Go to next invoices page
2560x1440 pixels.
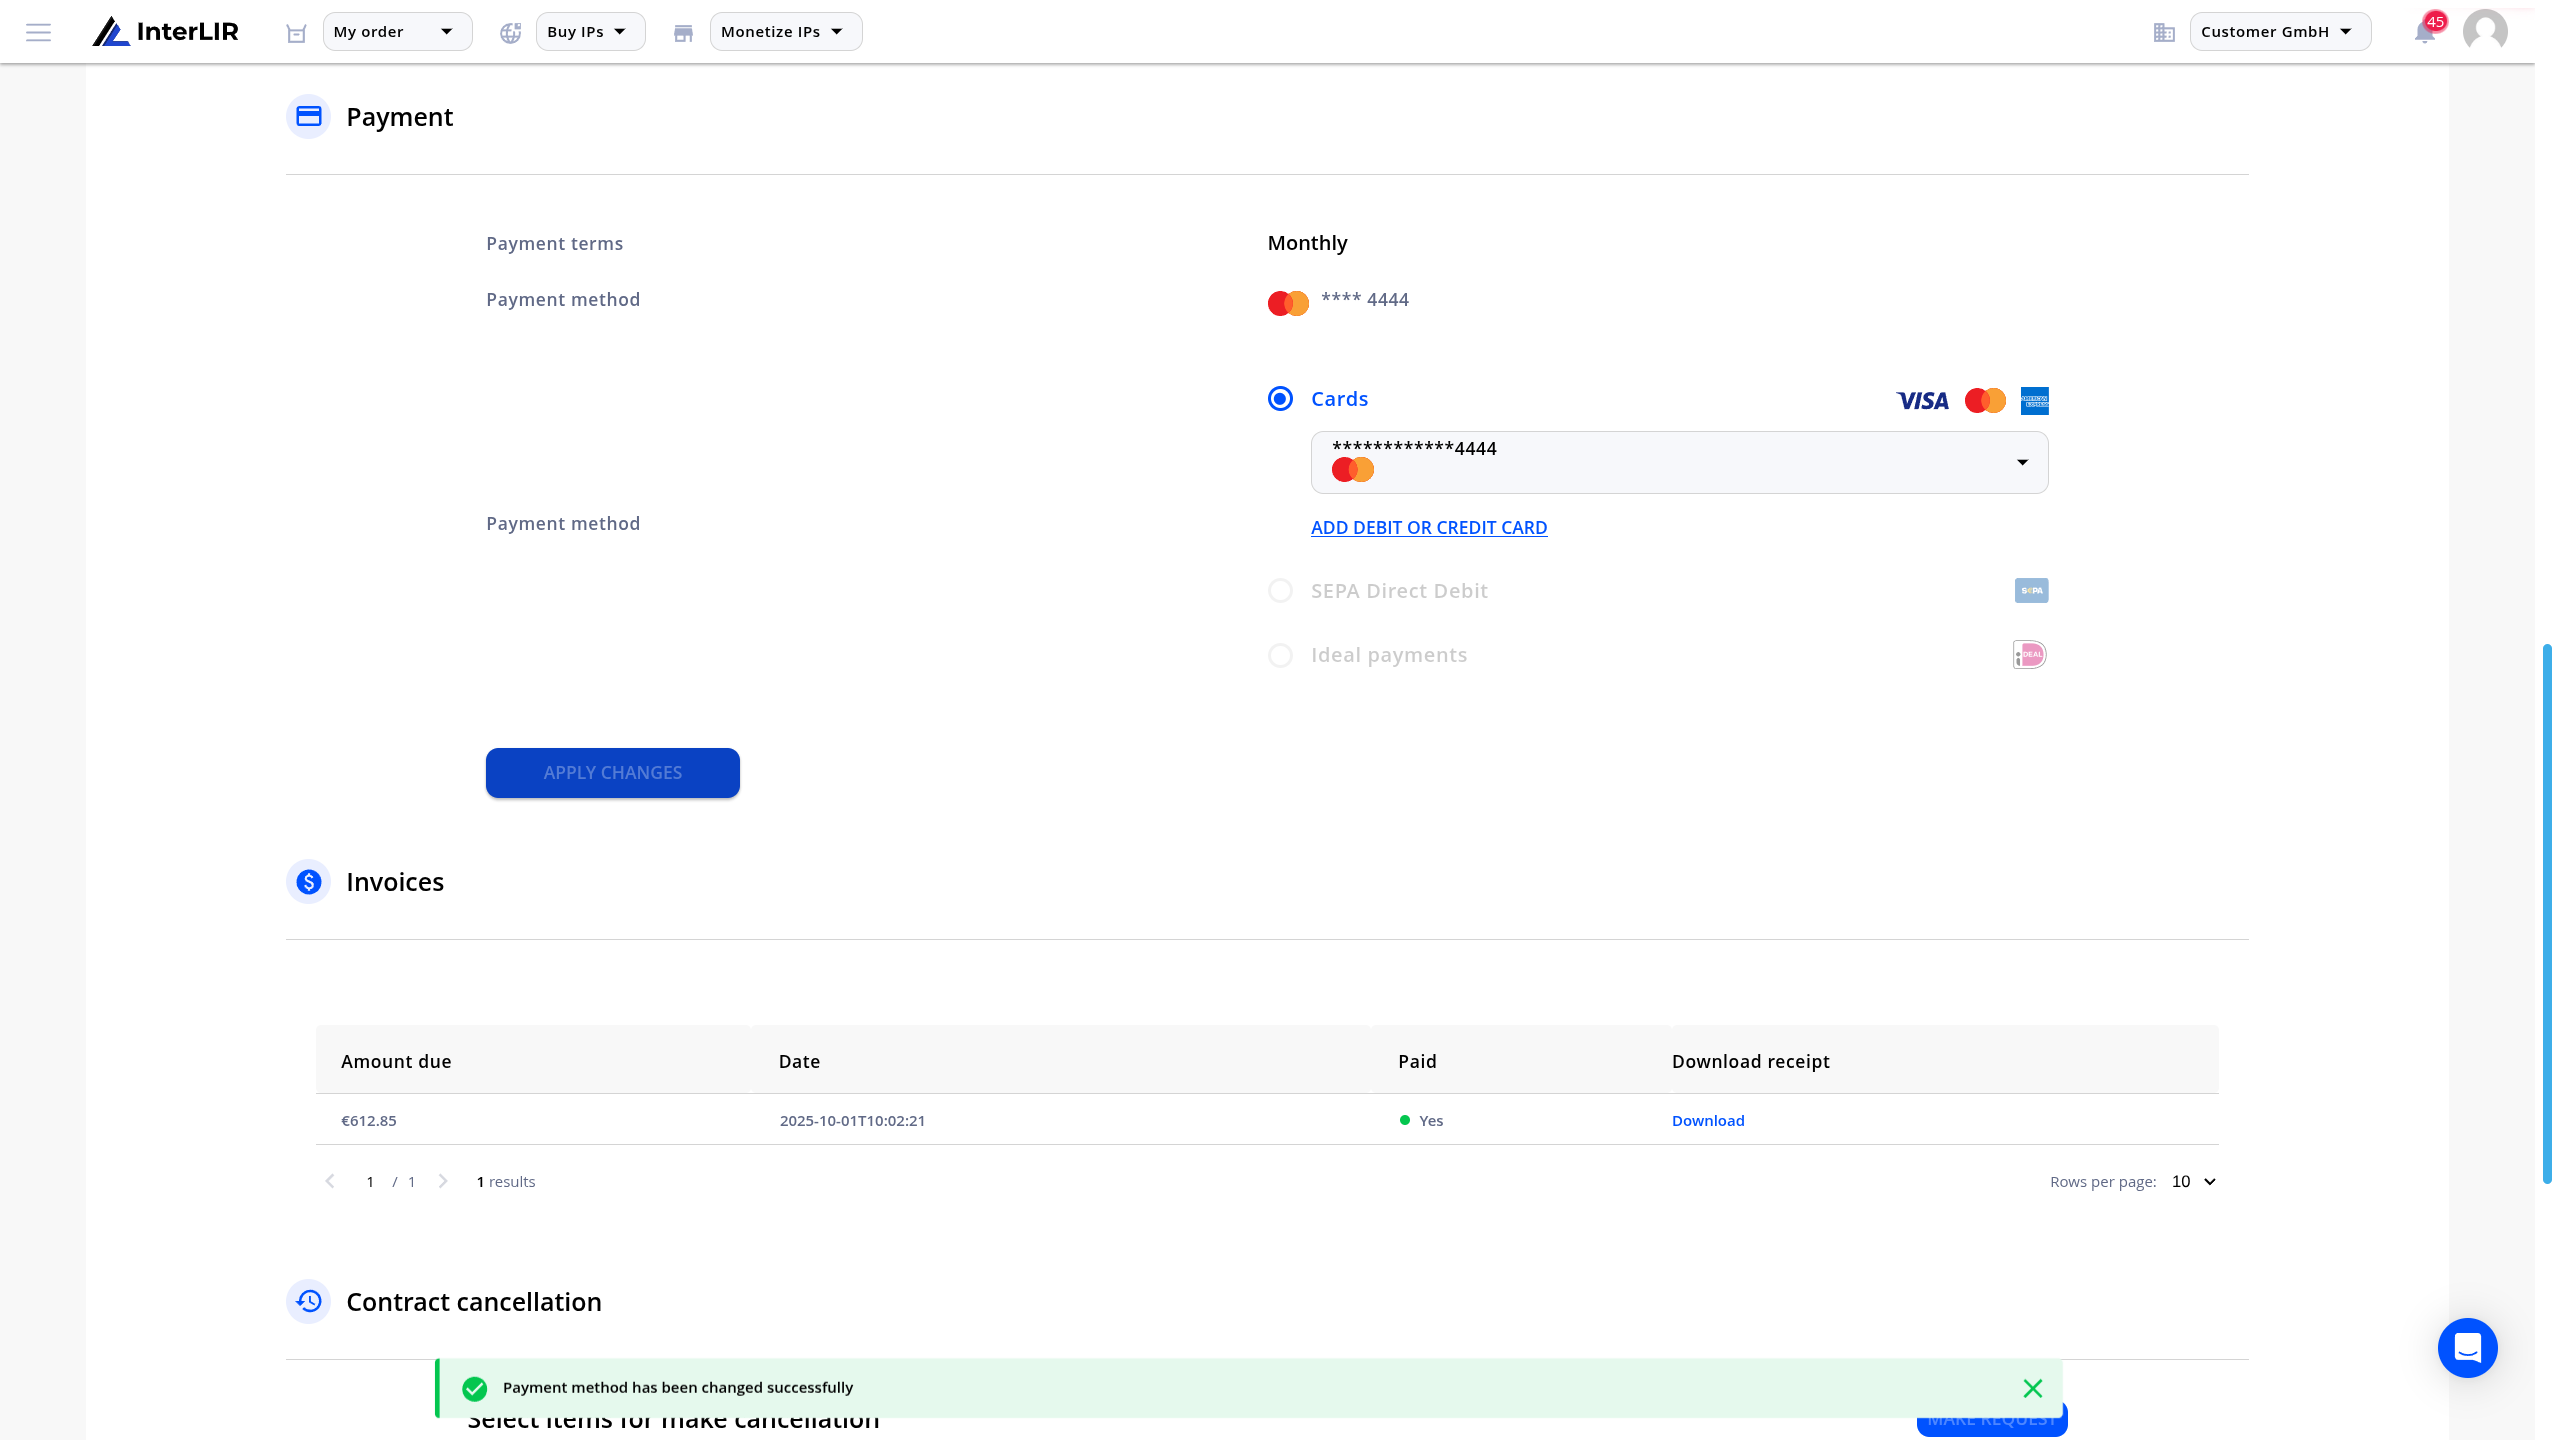(x=443, y=1182)
